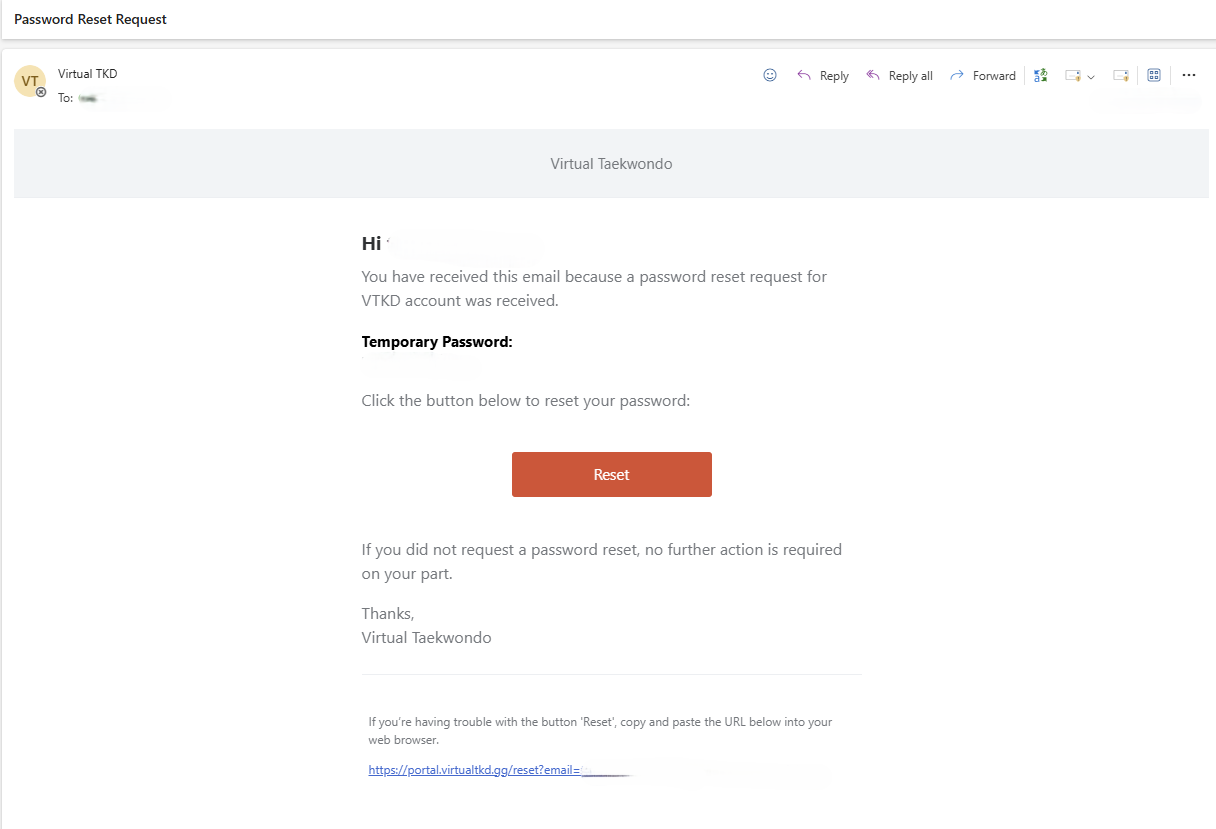The width and height of the screenshot is (1216, 829).
Task: Click the Virtual TKD sender name
Action: click(x=88, y=74)
